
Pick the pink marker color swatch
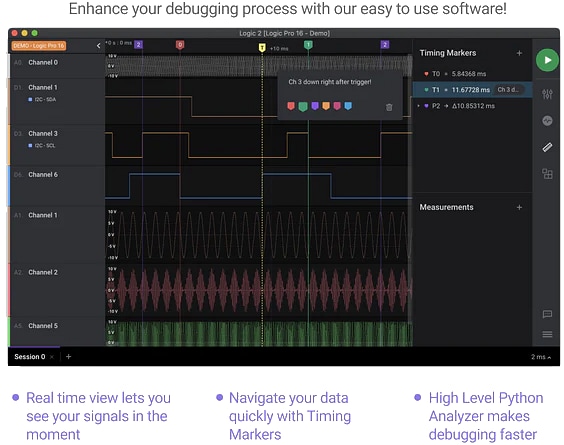(337, 106)
